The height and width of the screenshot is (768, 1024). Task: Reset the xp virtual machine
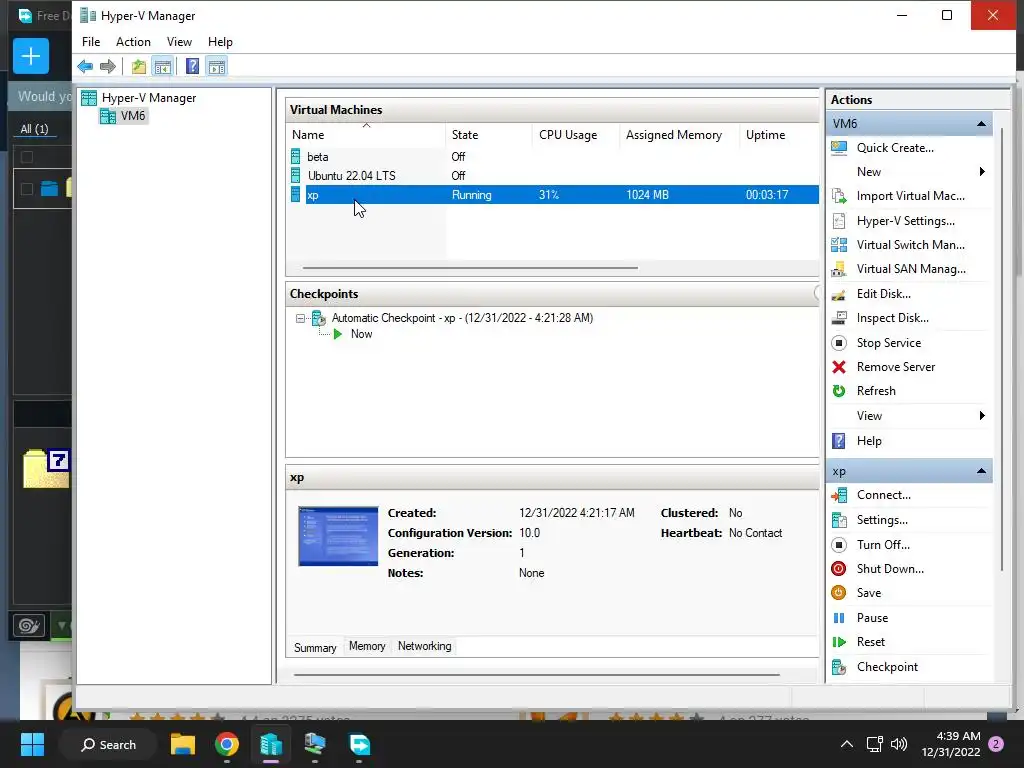[871, 642]
